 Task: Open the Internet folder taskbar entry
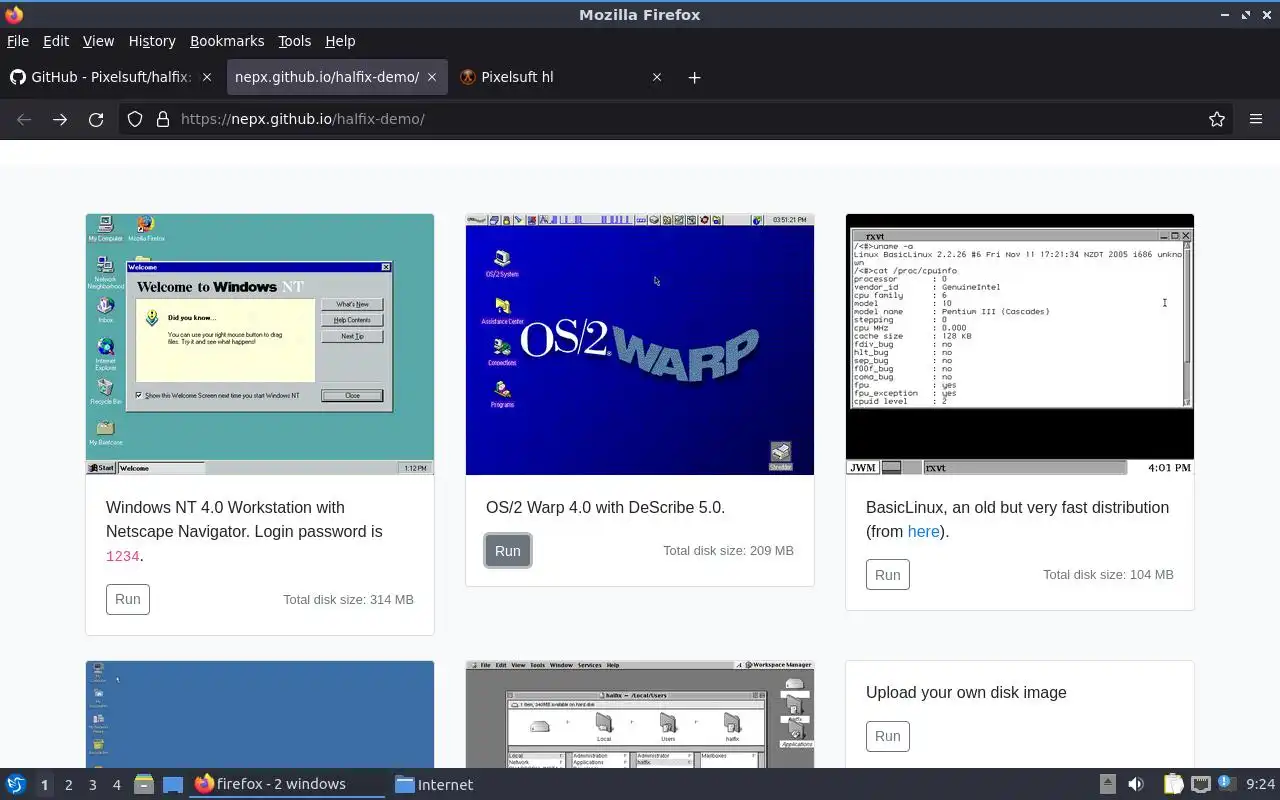[x=434, y=784]
